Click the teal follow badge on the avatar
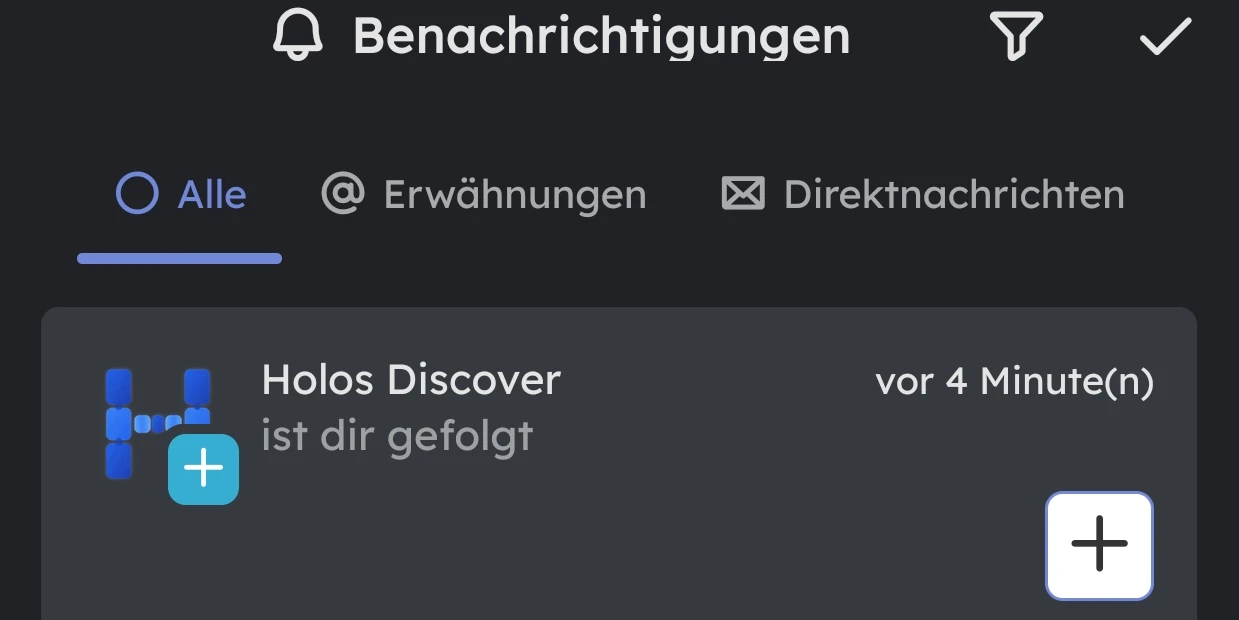Image resolution: width=1239 pixels, height=620 pixels. pos(204,469)
